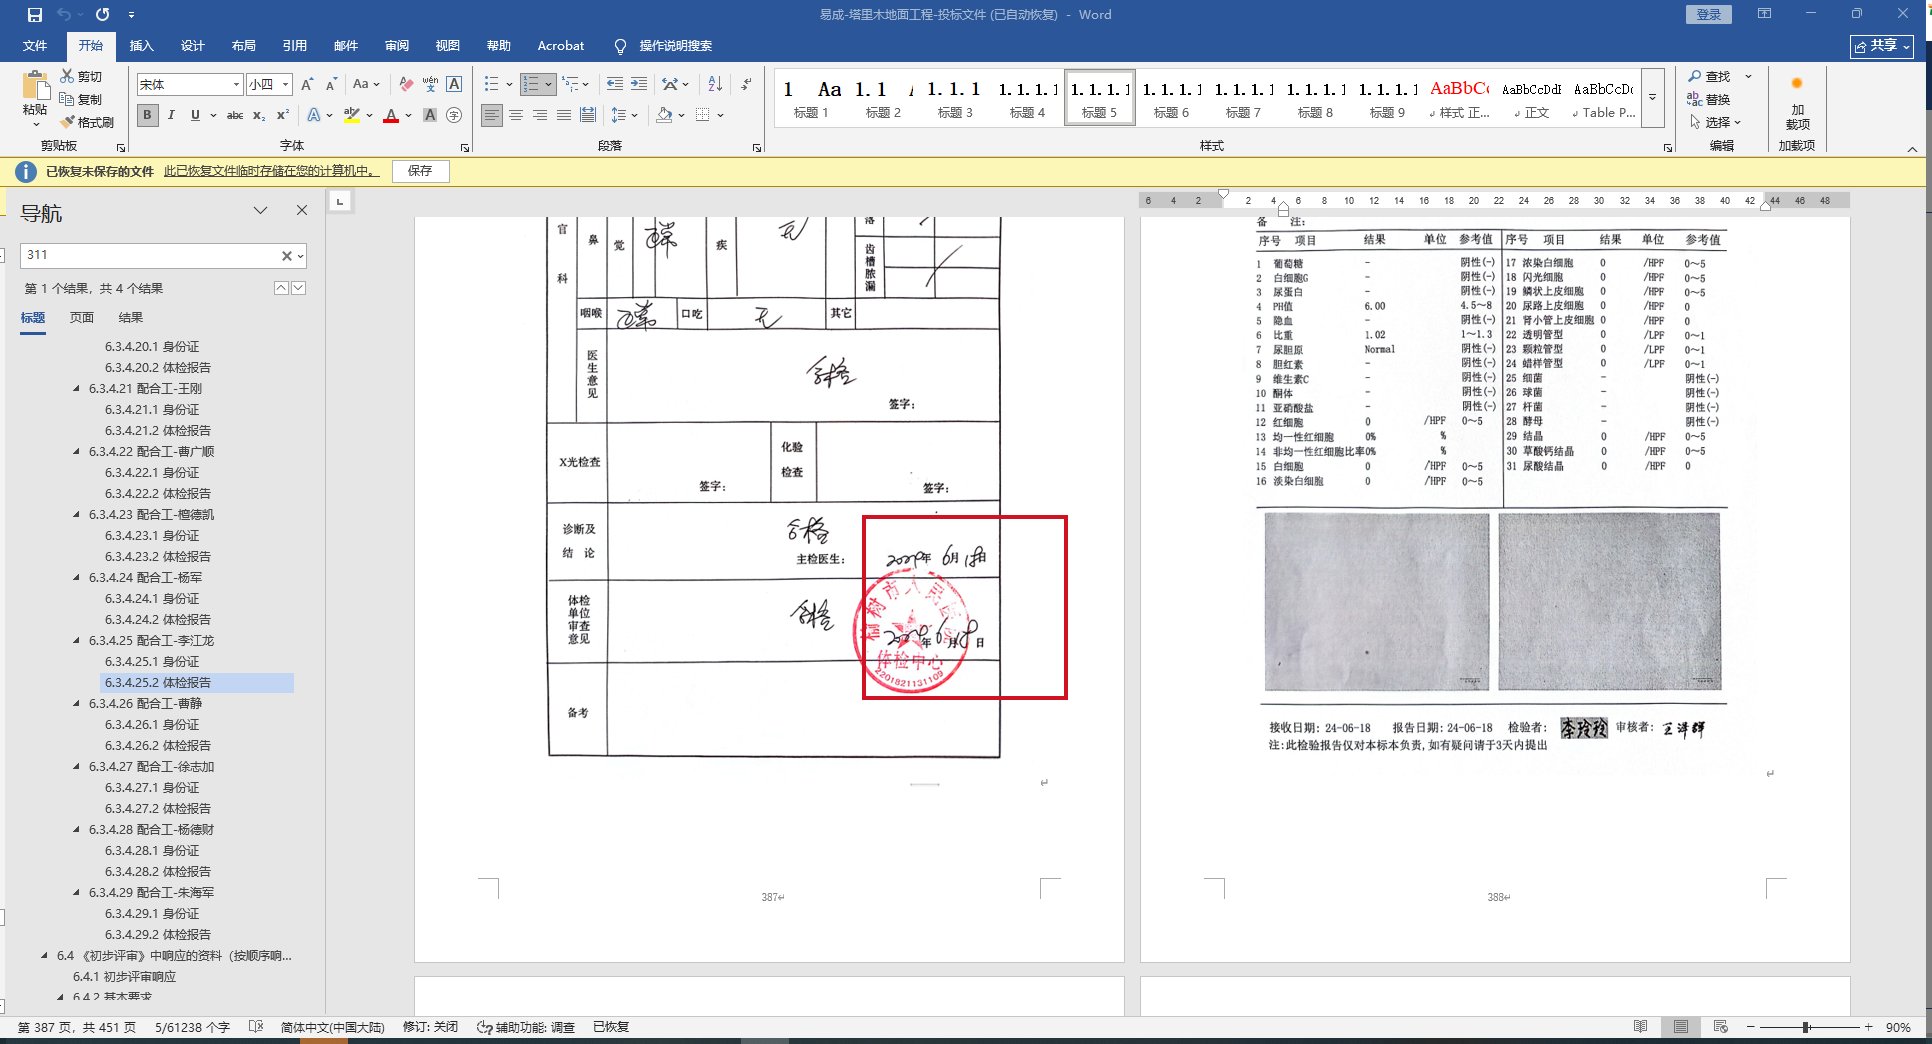Decrease the paragraph indent
Viewport: 1932px width, 1044px height.
pyautogui.click(x=614, y=85)
